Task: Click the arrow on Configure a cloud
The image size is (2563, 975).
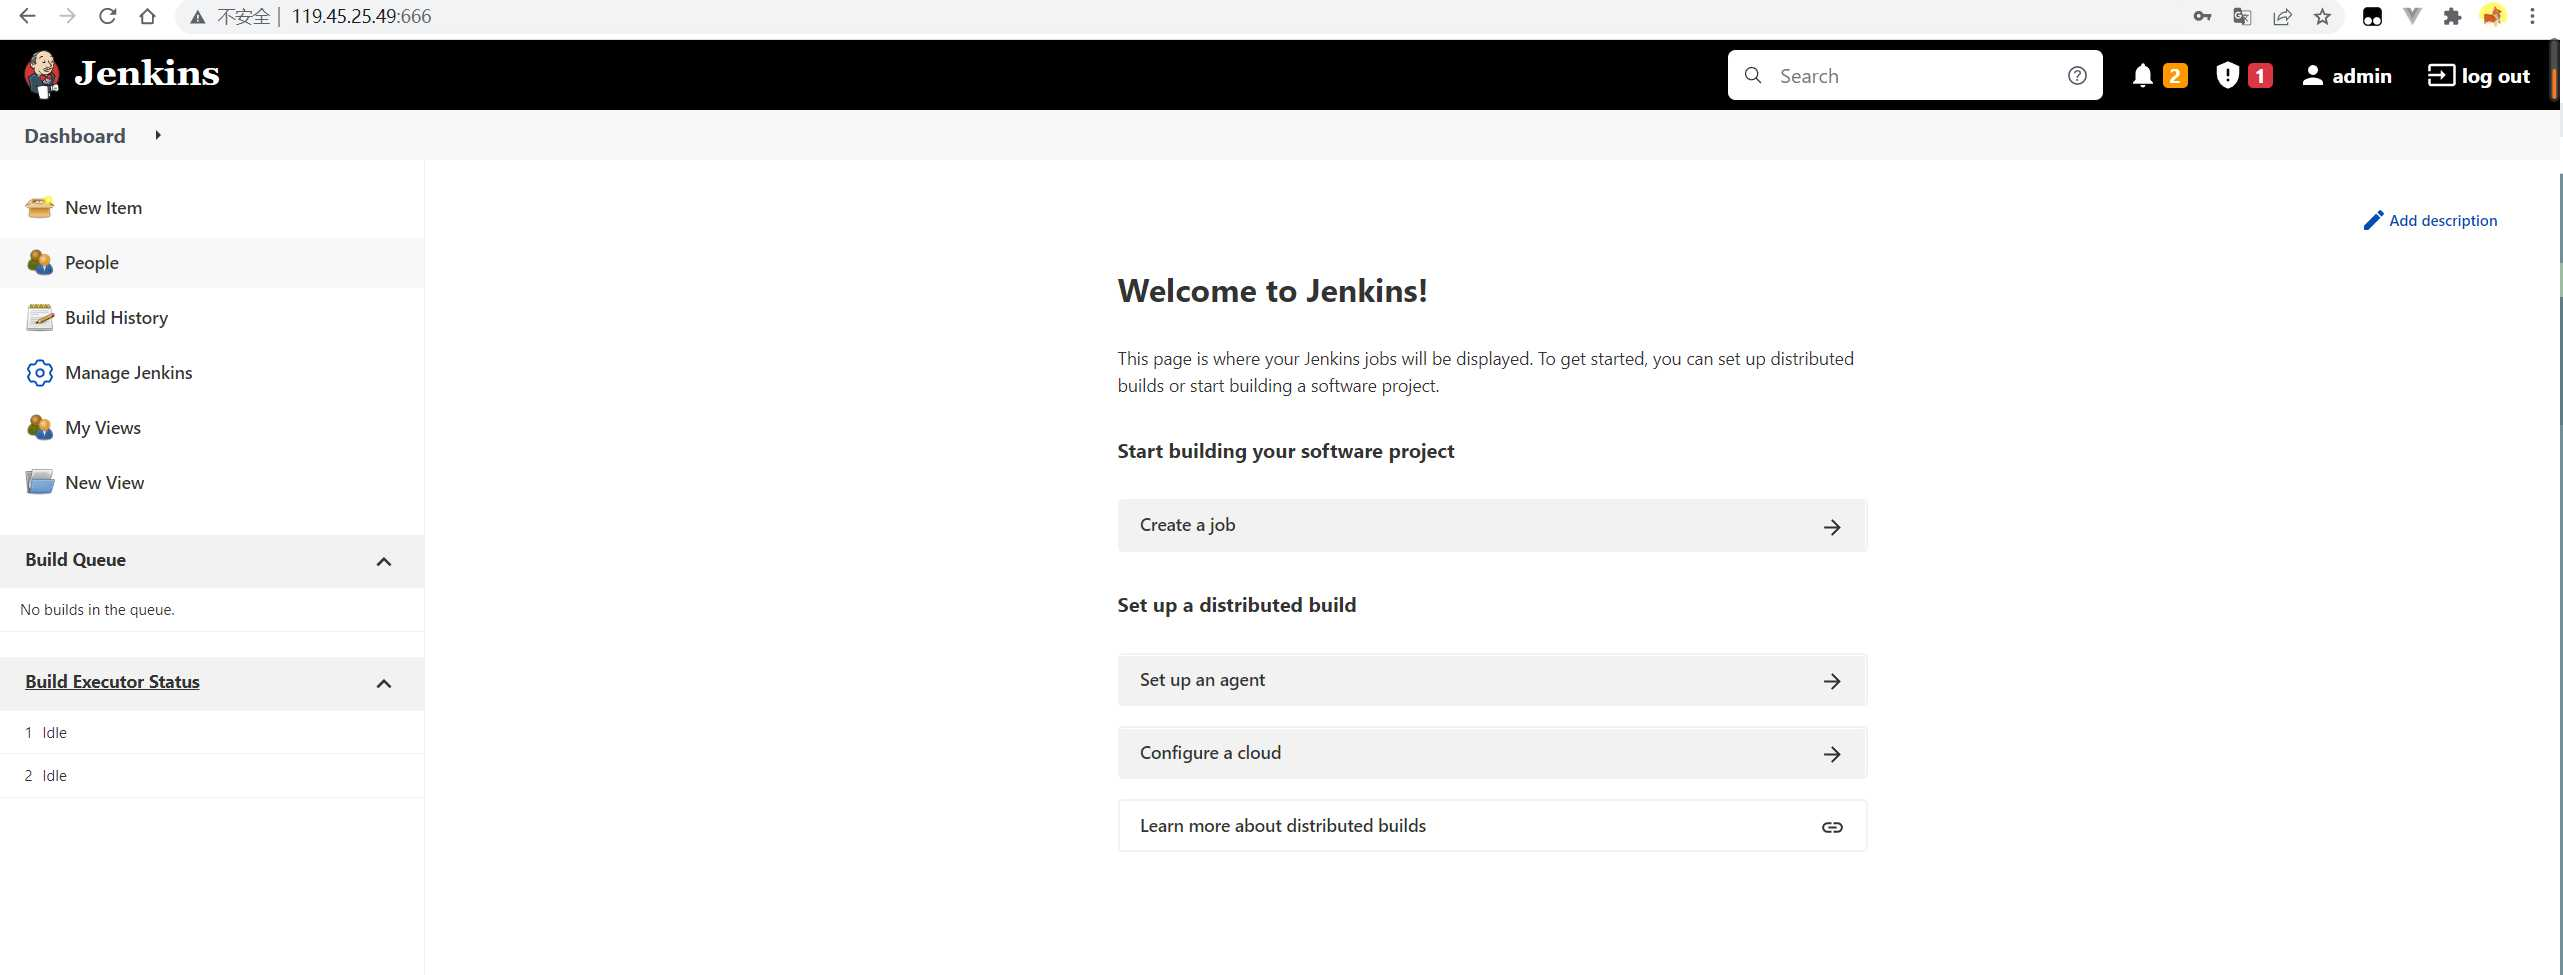Action: point(1832,754)
